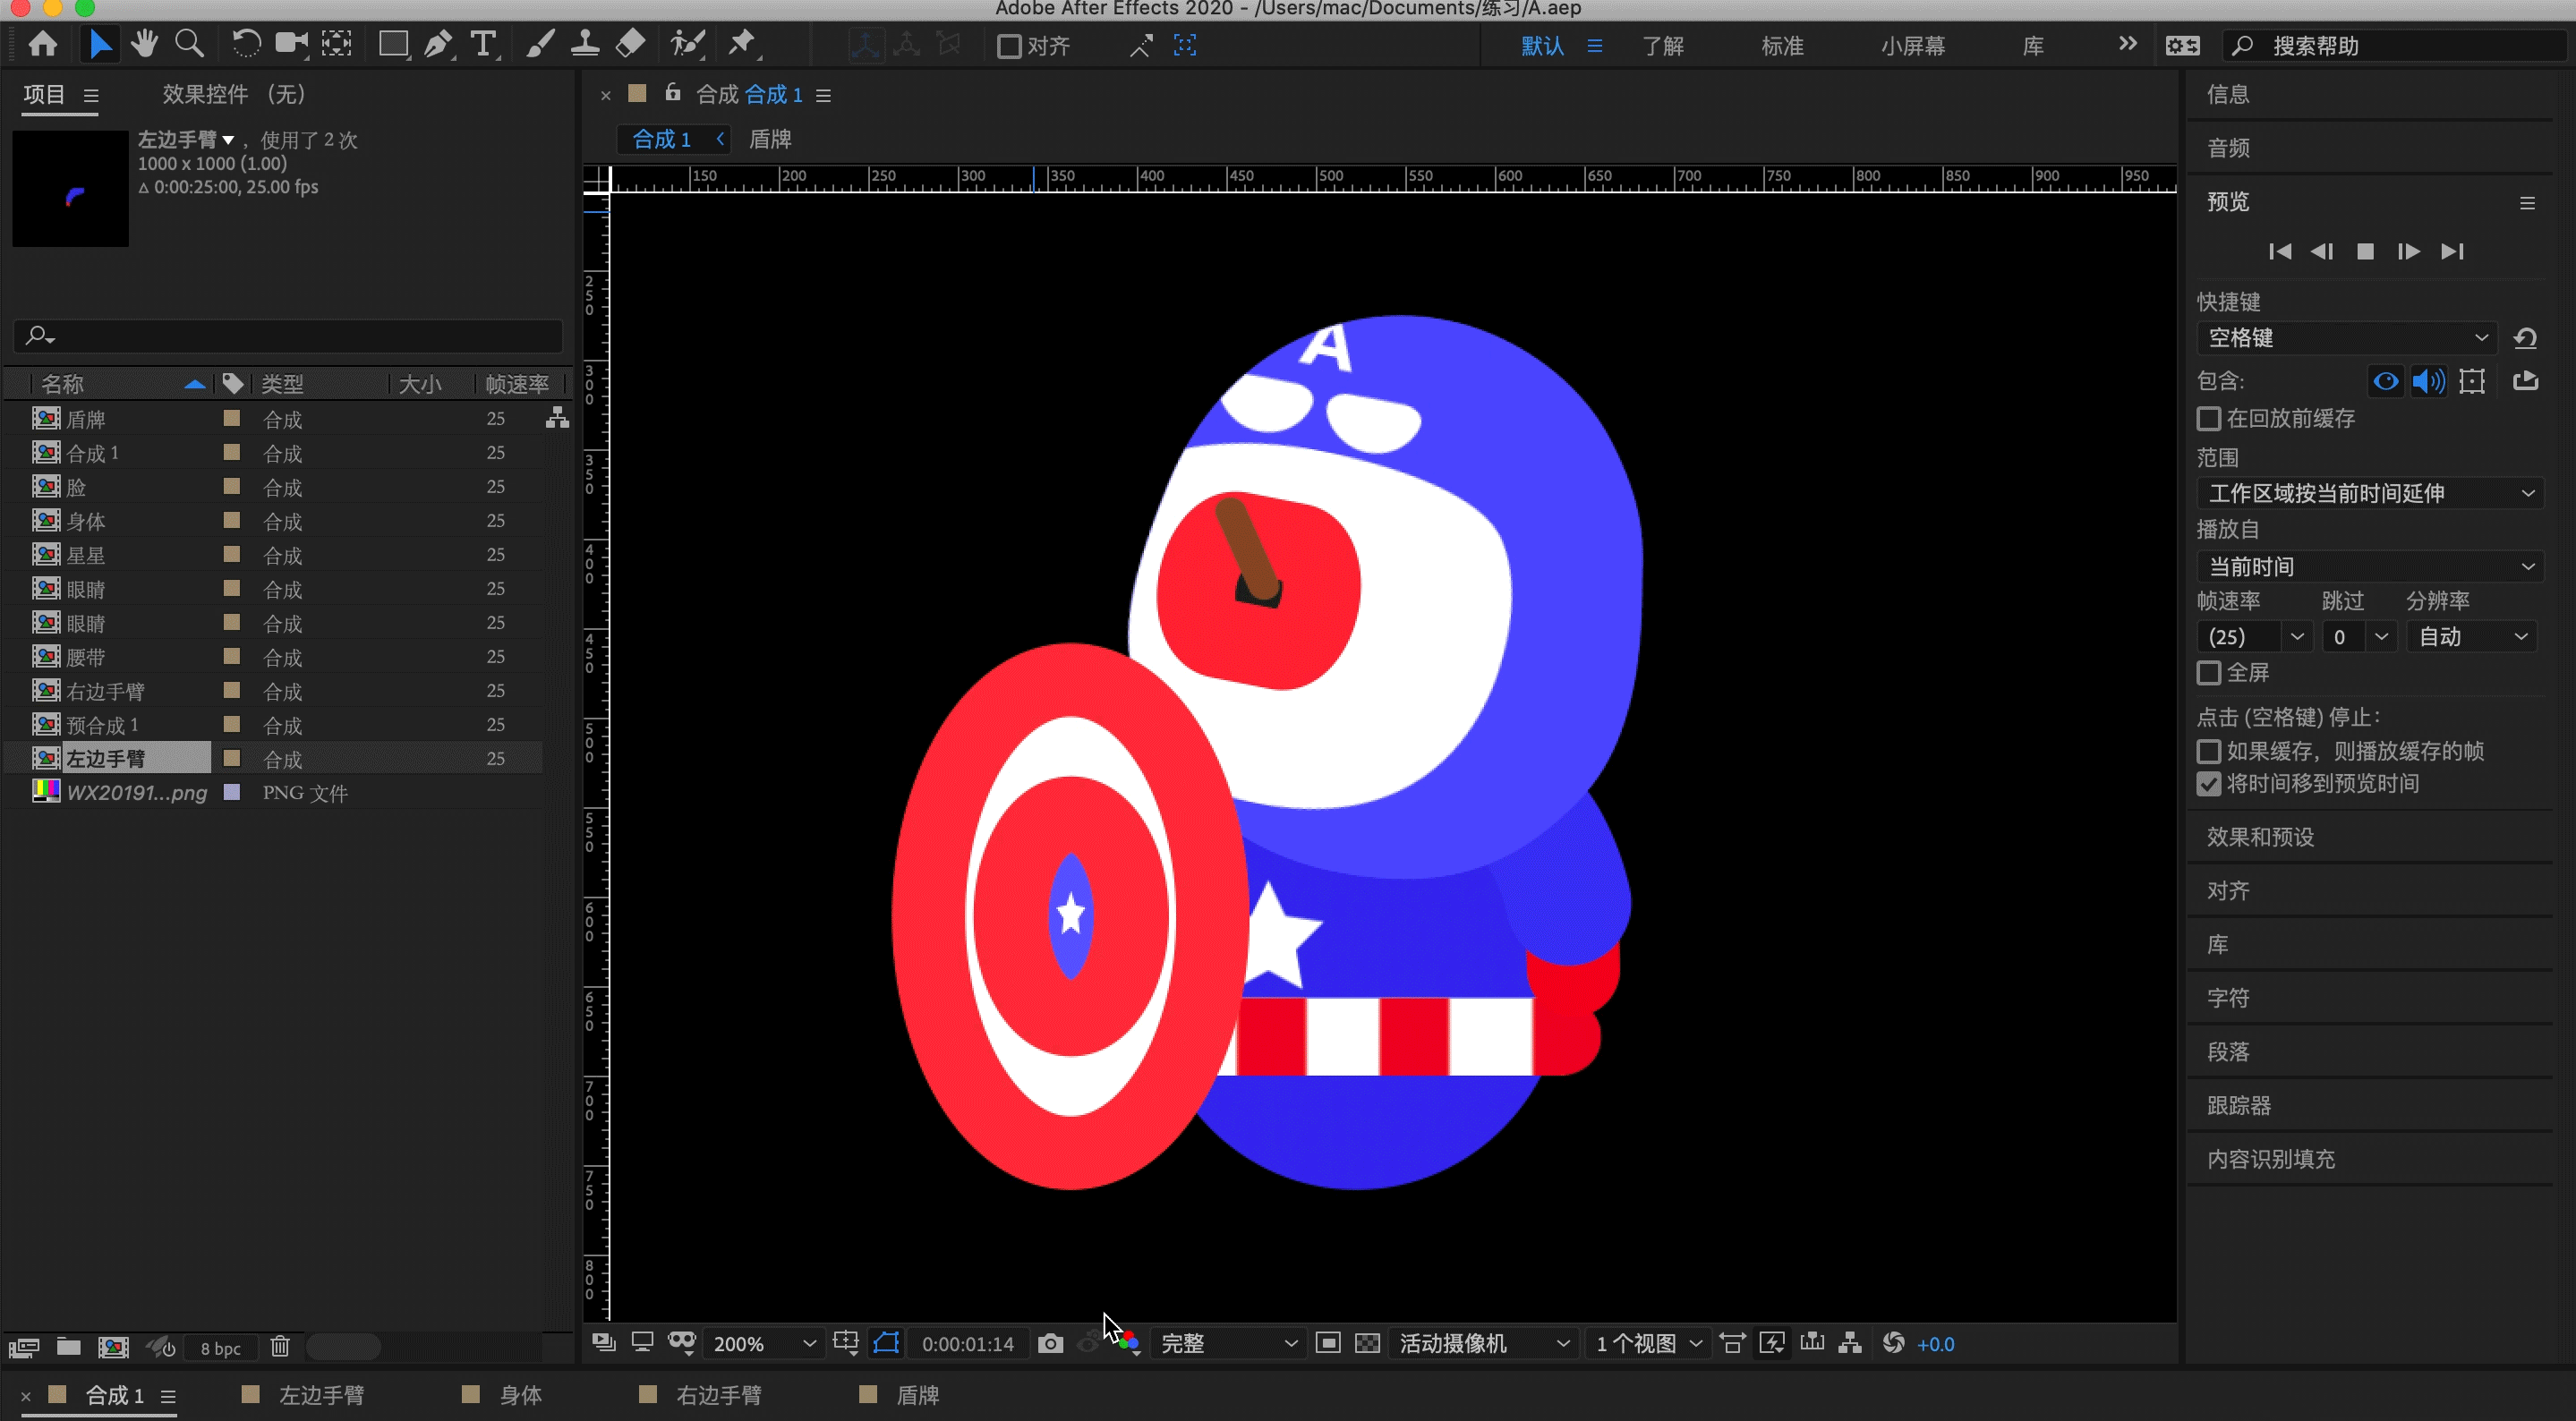
Task: Click the delete trash icon in project panel
Action: point(280,1347)
